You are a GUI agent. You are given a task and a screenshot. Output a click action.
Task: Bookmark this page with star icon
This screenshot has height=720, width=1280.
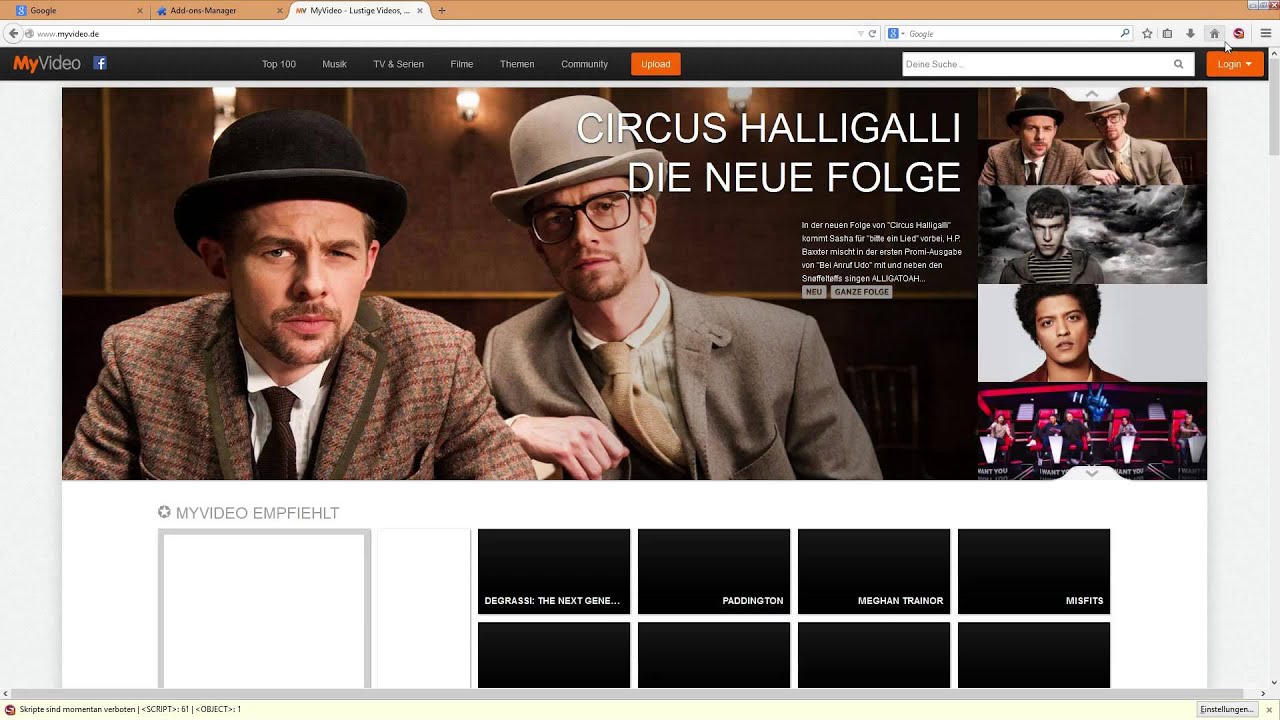click(1147, 33)
